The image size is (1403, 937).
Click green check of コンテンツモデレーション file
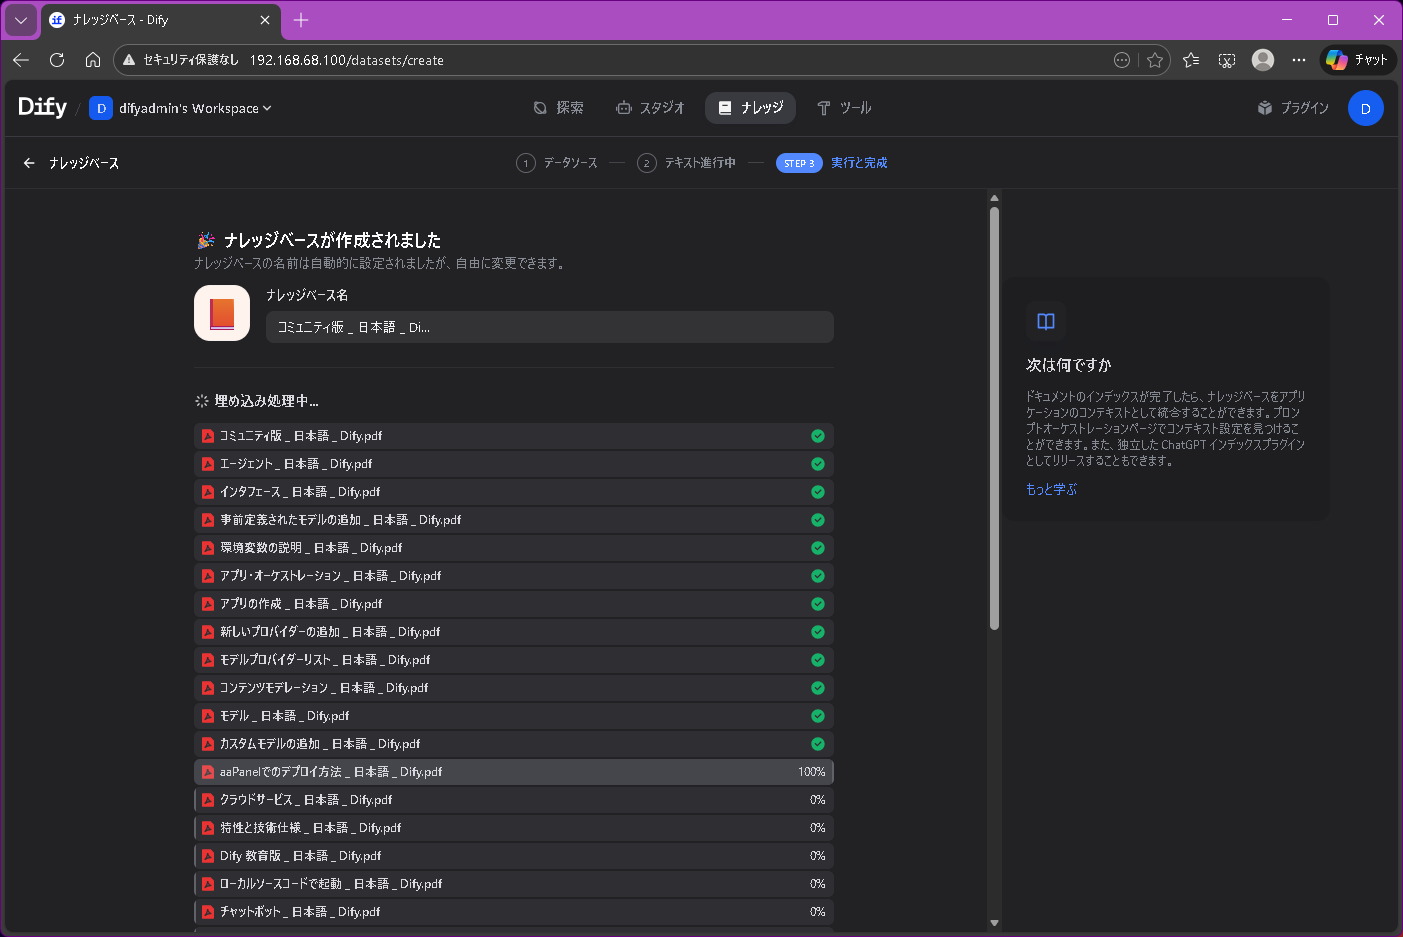tap(818, 688)
